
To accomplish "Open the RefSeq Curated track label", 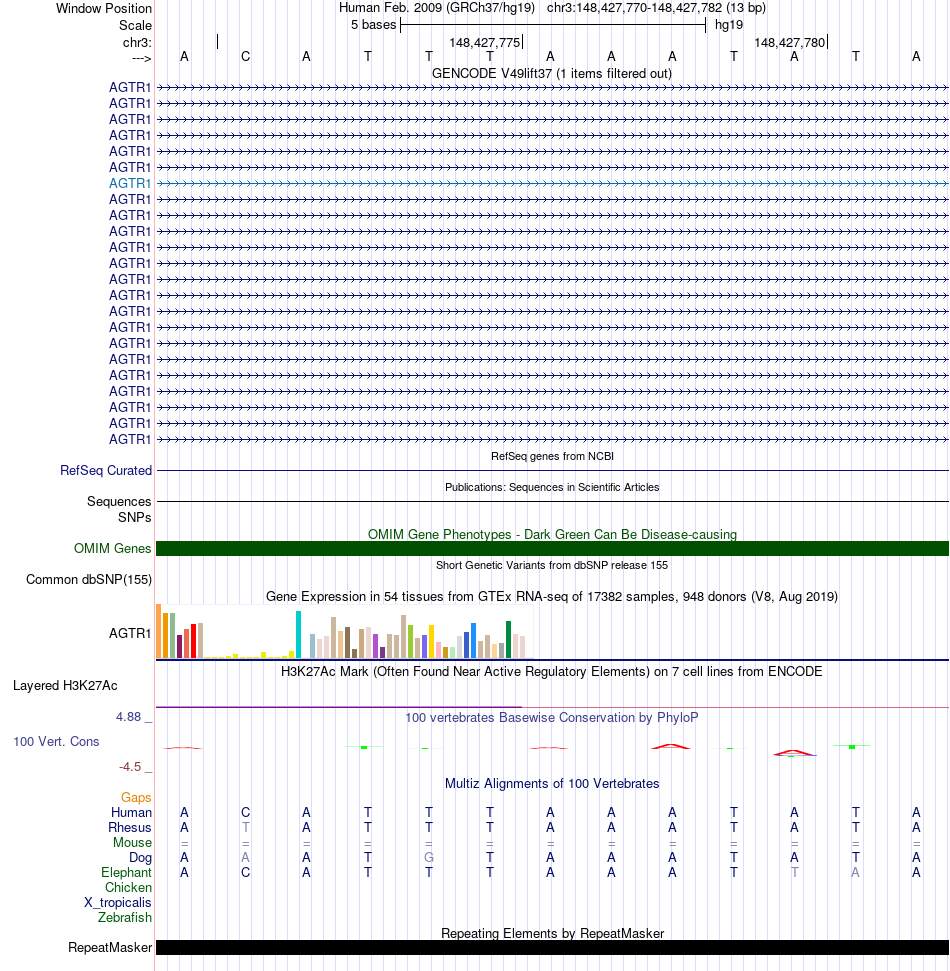I will pyautogui.click(x=106, y=471).
